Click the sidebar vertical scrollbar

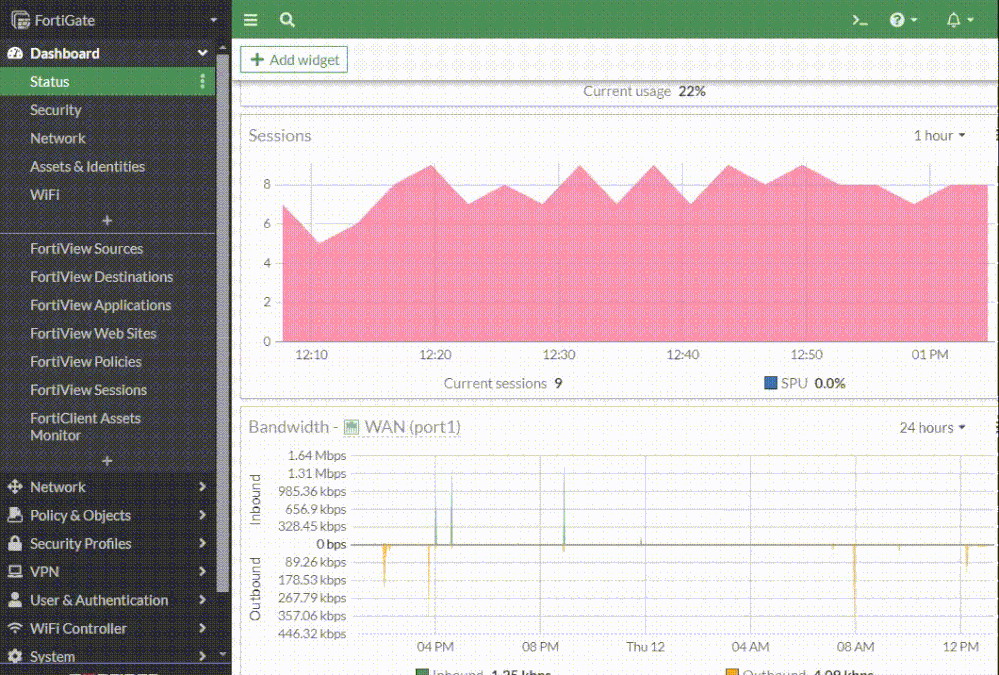pyautogui.click(x=222, y=323)
